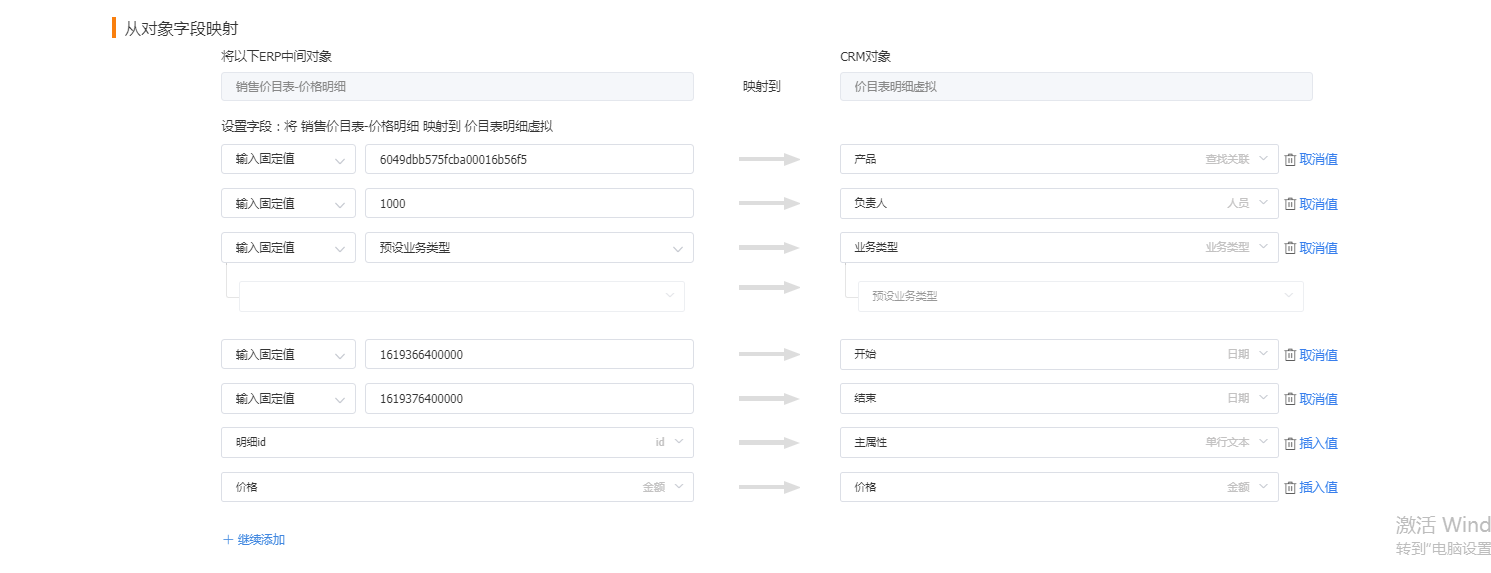Open the 负责人 CRM field dropdown

pos(1059,203)
